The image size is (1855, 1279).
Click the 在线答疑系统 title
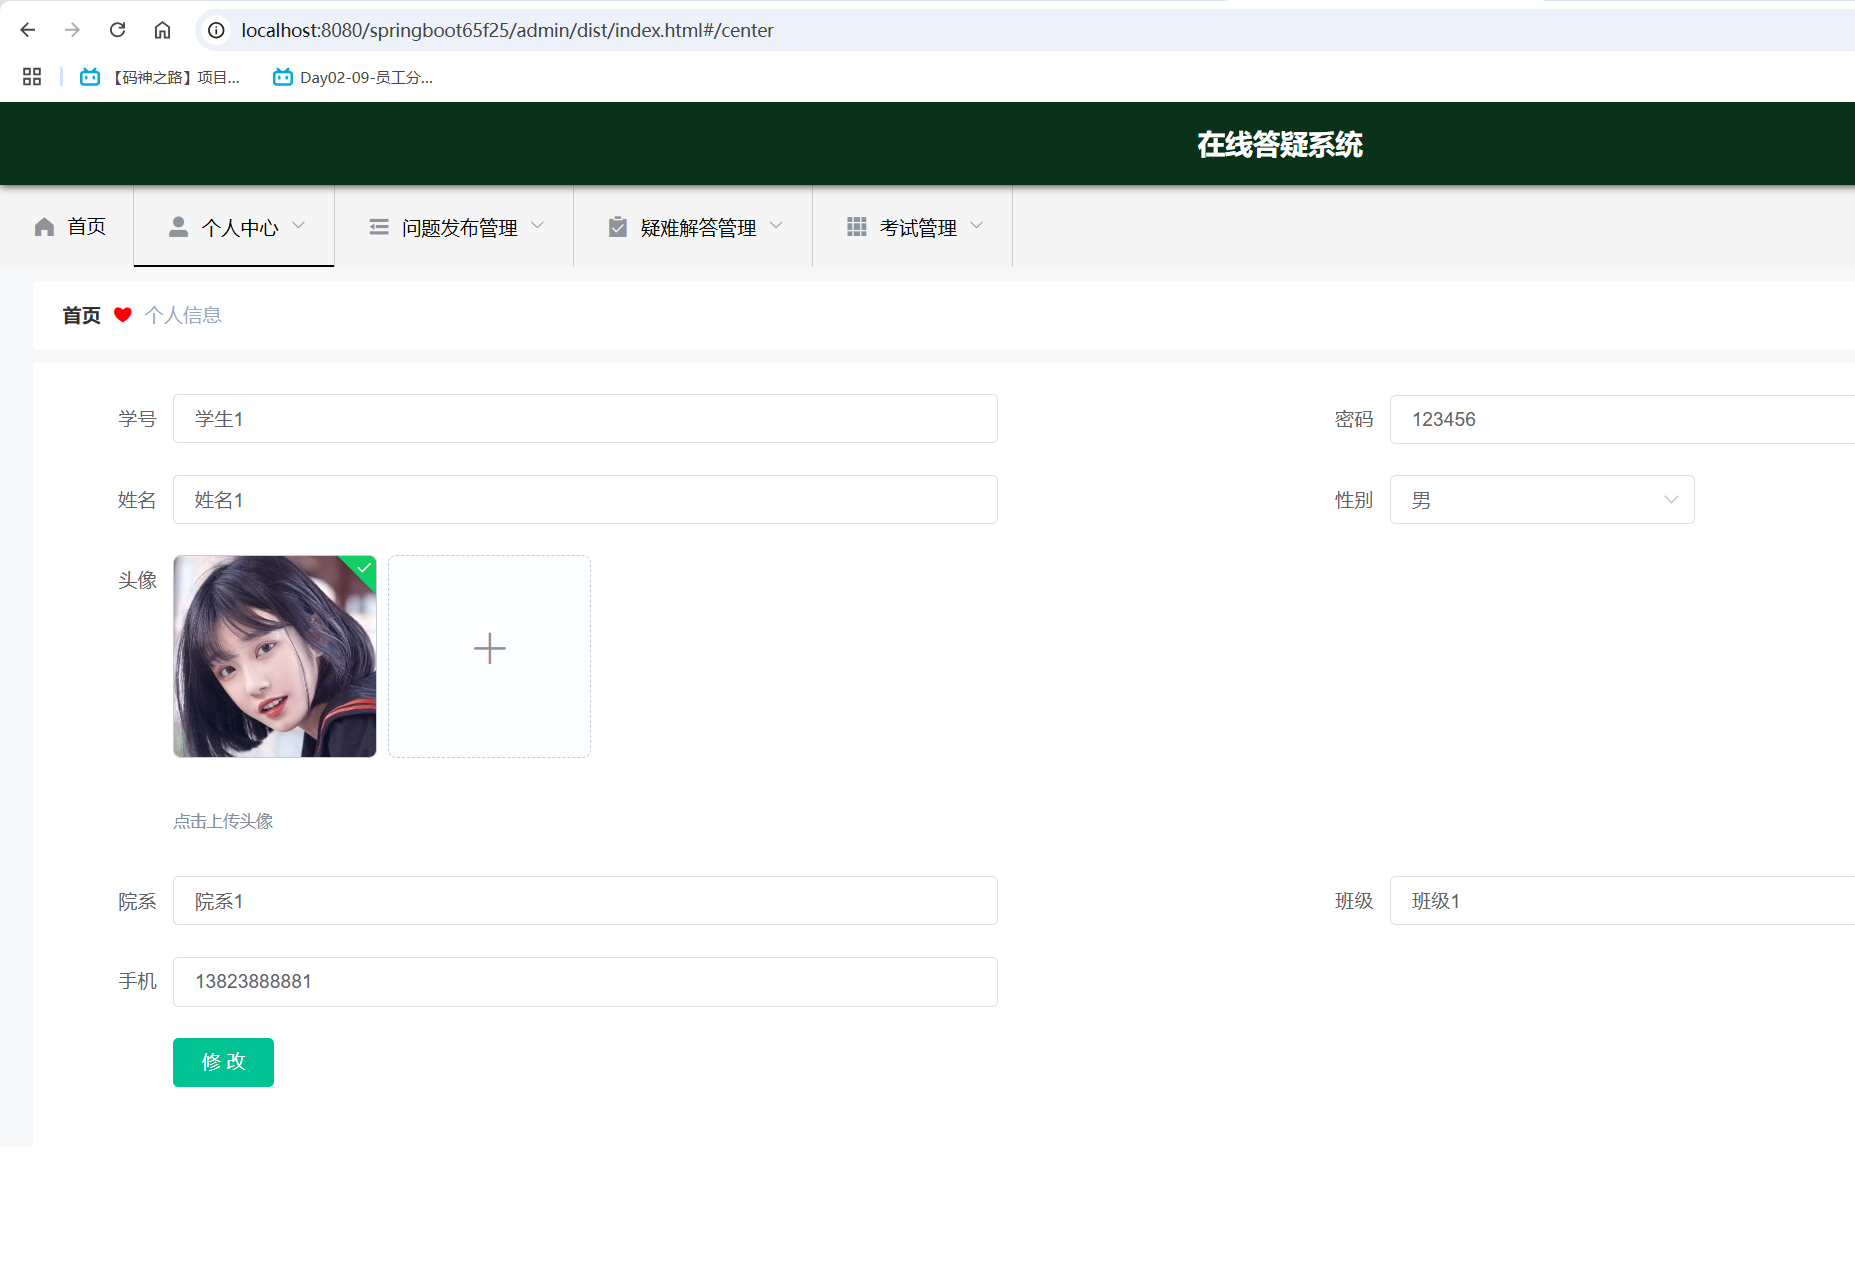(1279, 145)
